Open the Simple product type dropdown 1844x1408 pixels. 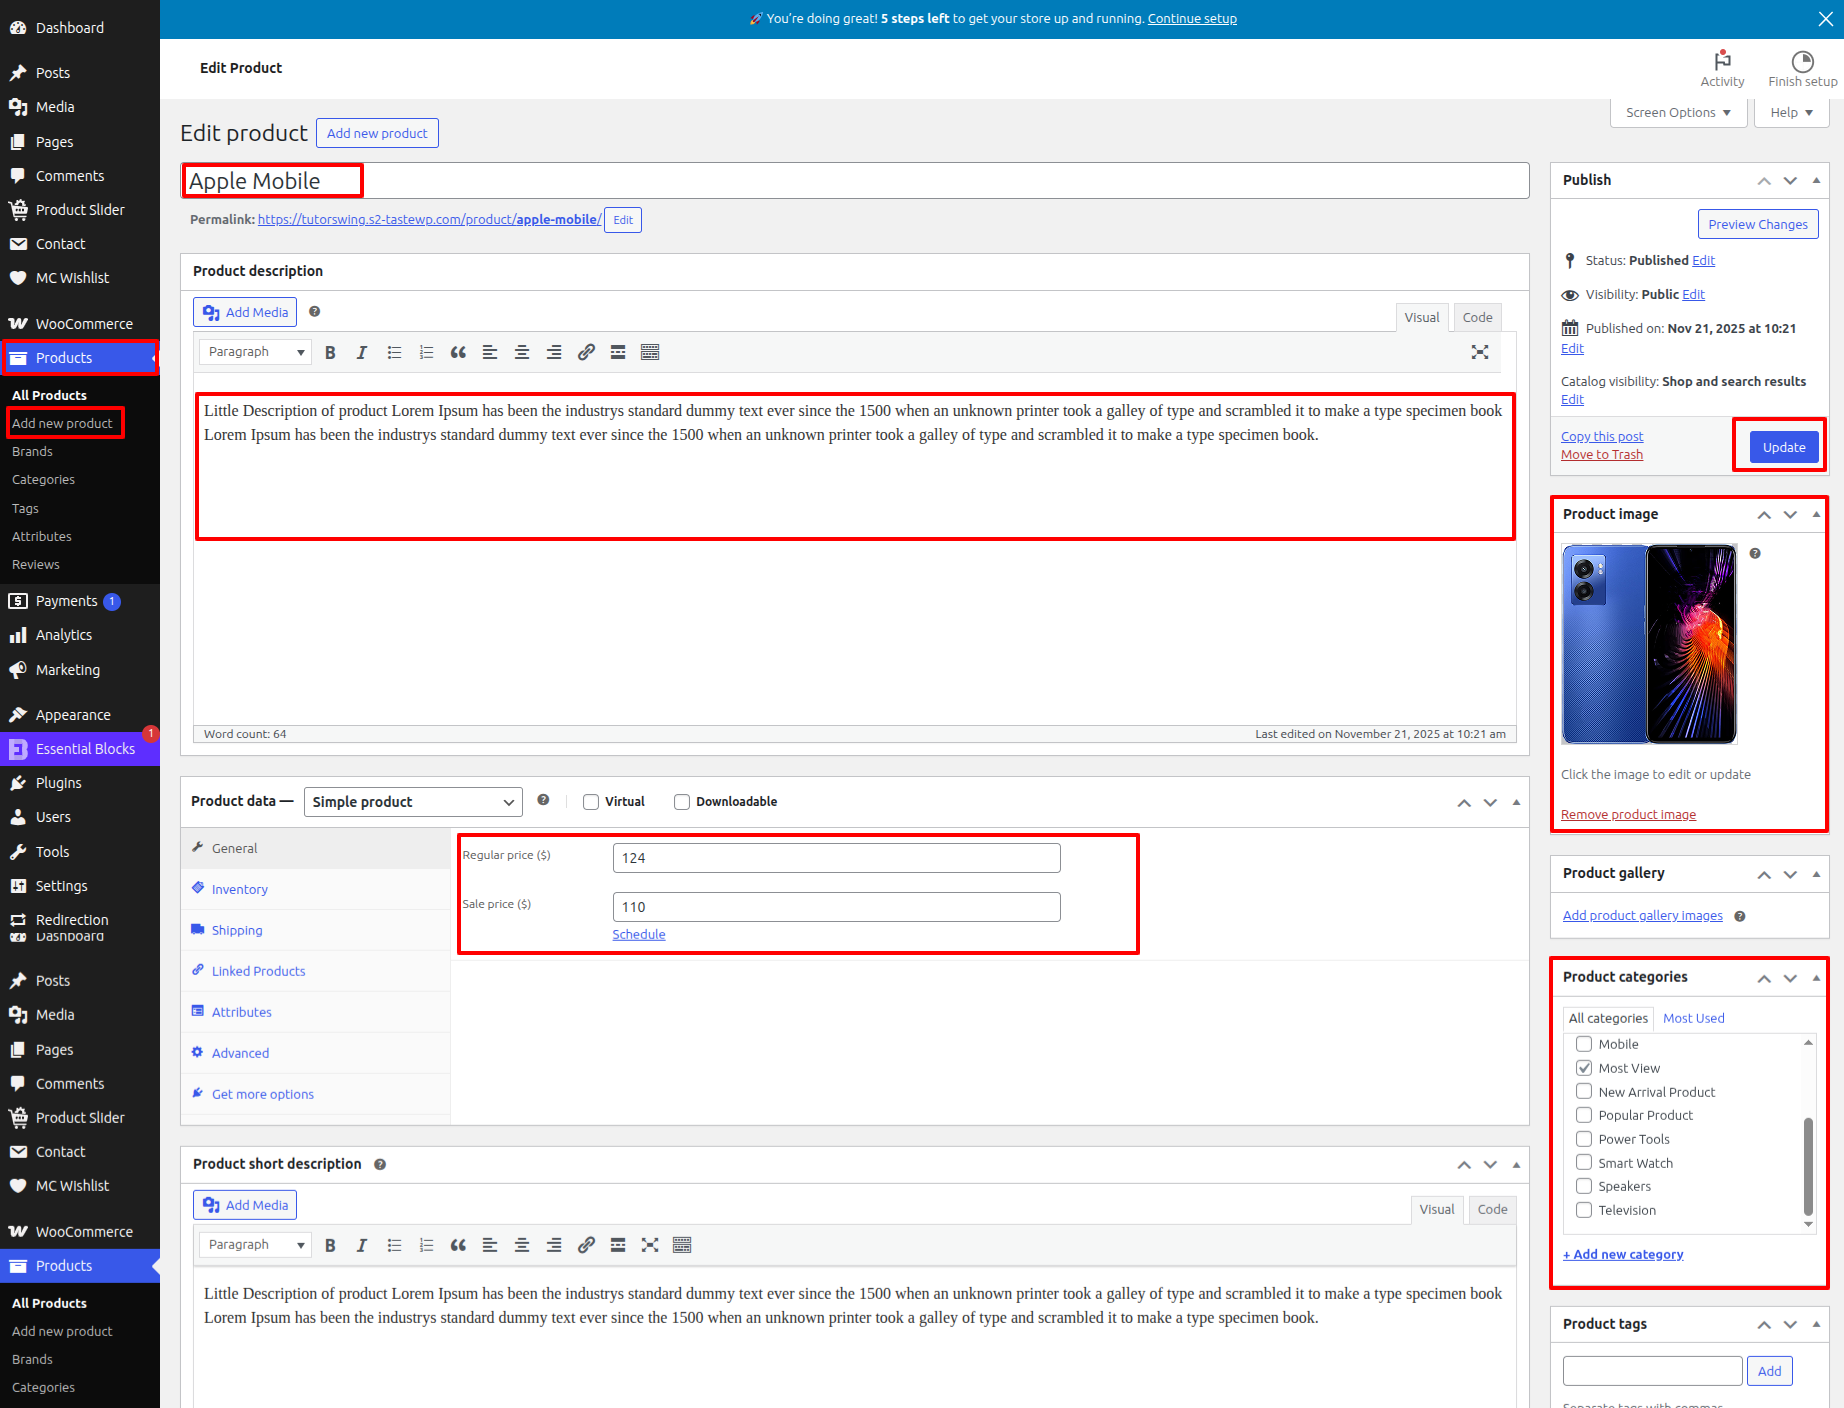point(413,802)
